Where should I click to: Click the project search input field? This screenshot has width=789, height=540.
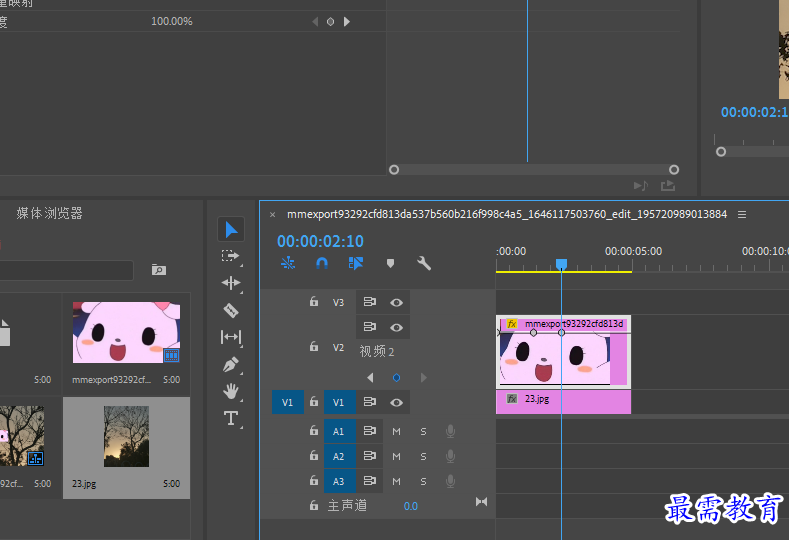tap(65, 270)
